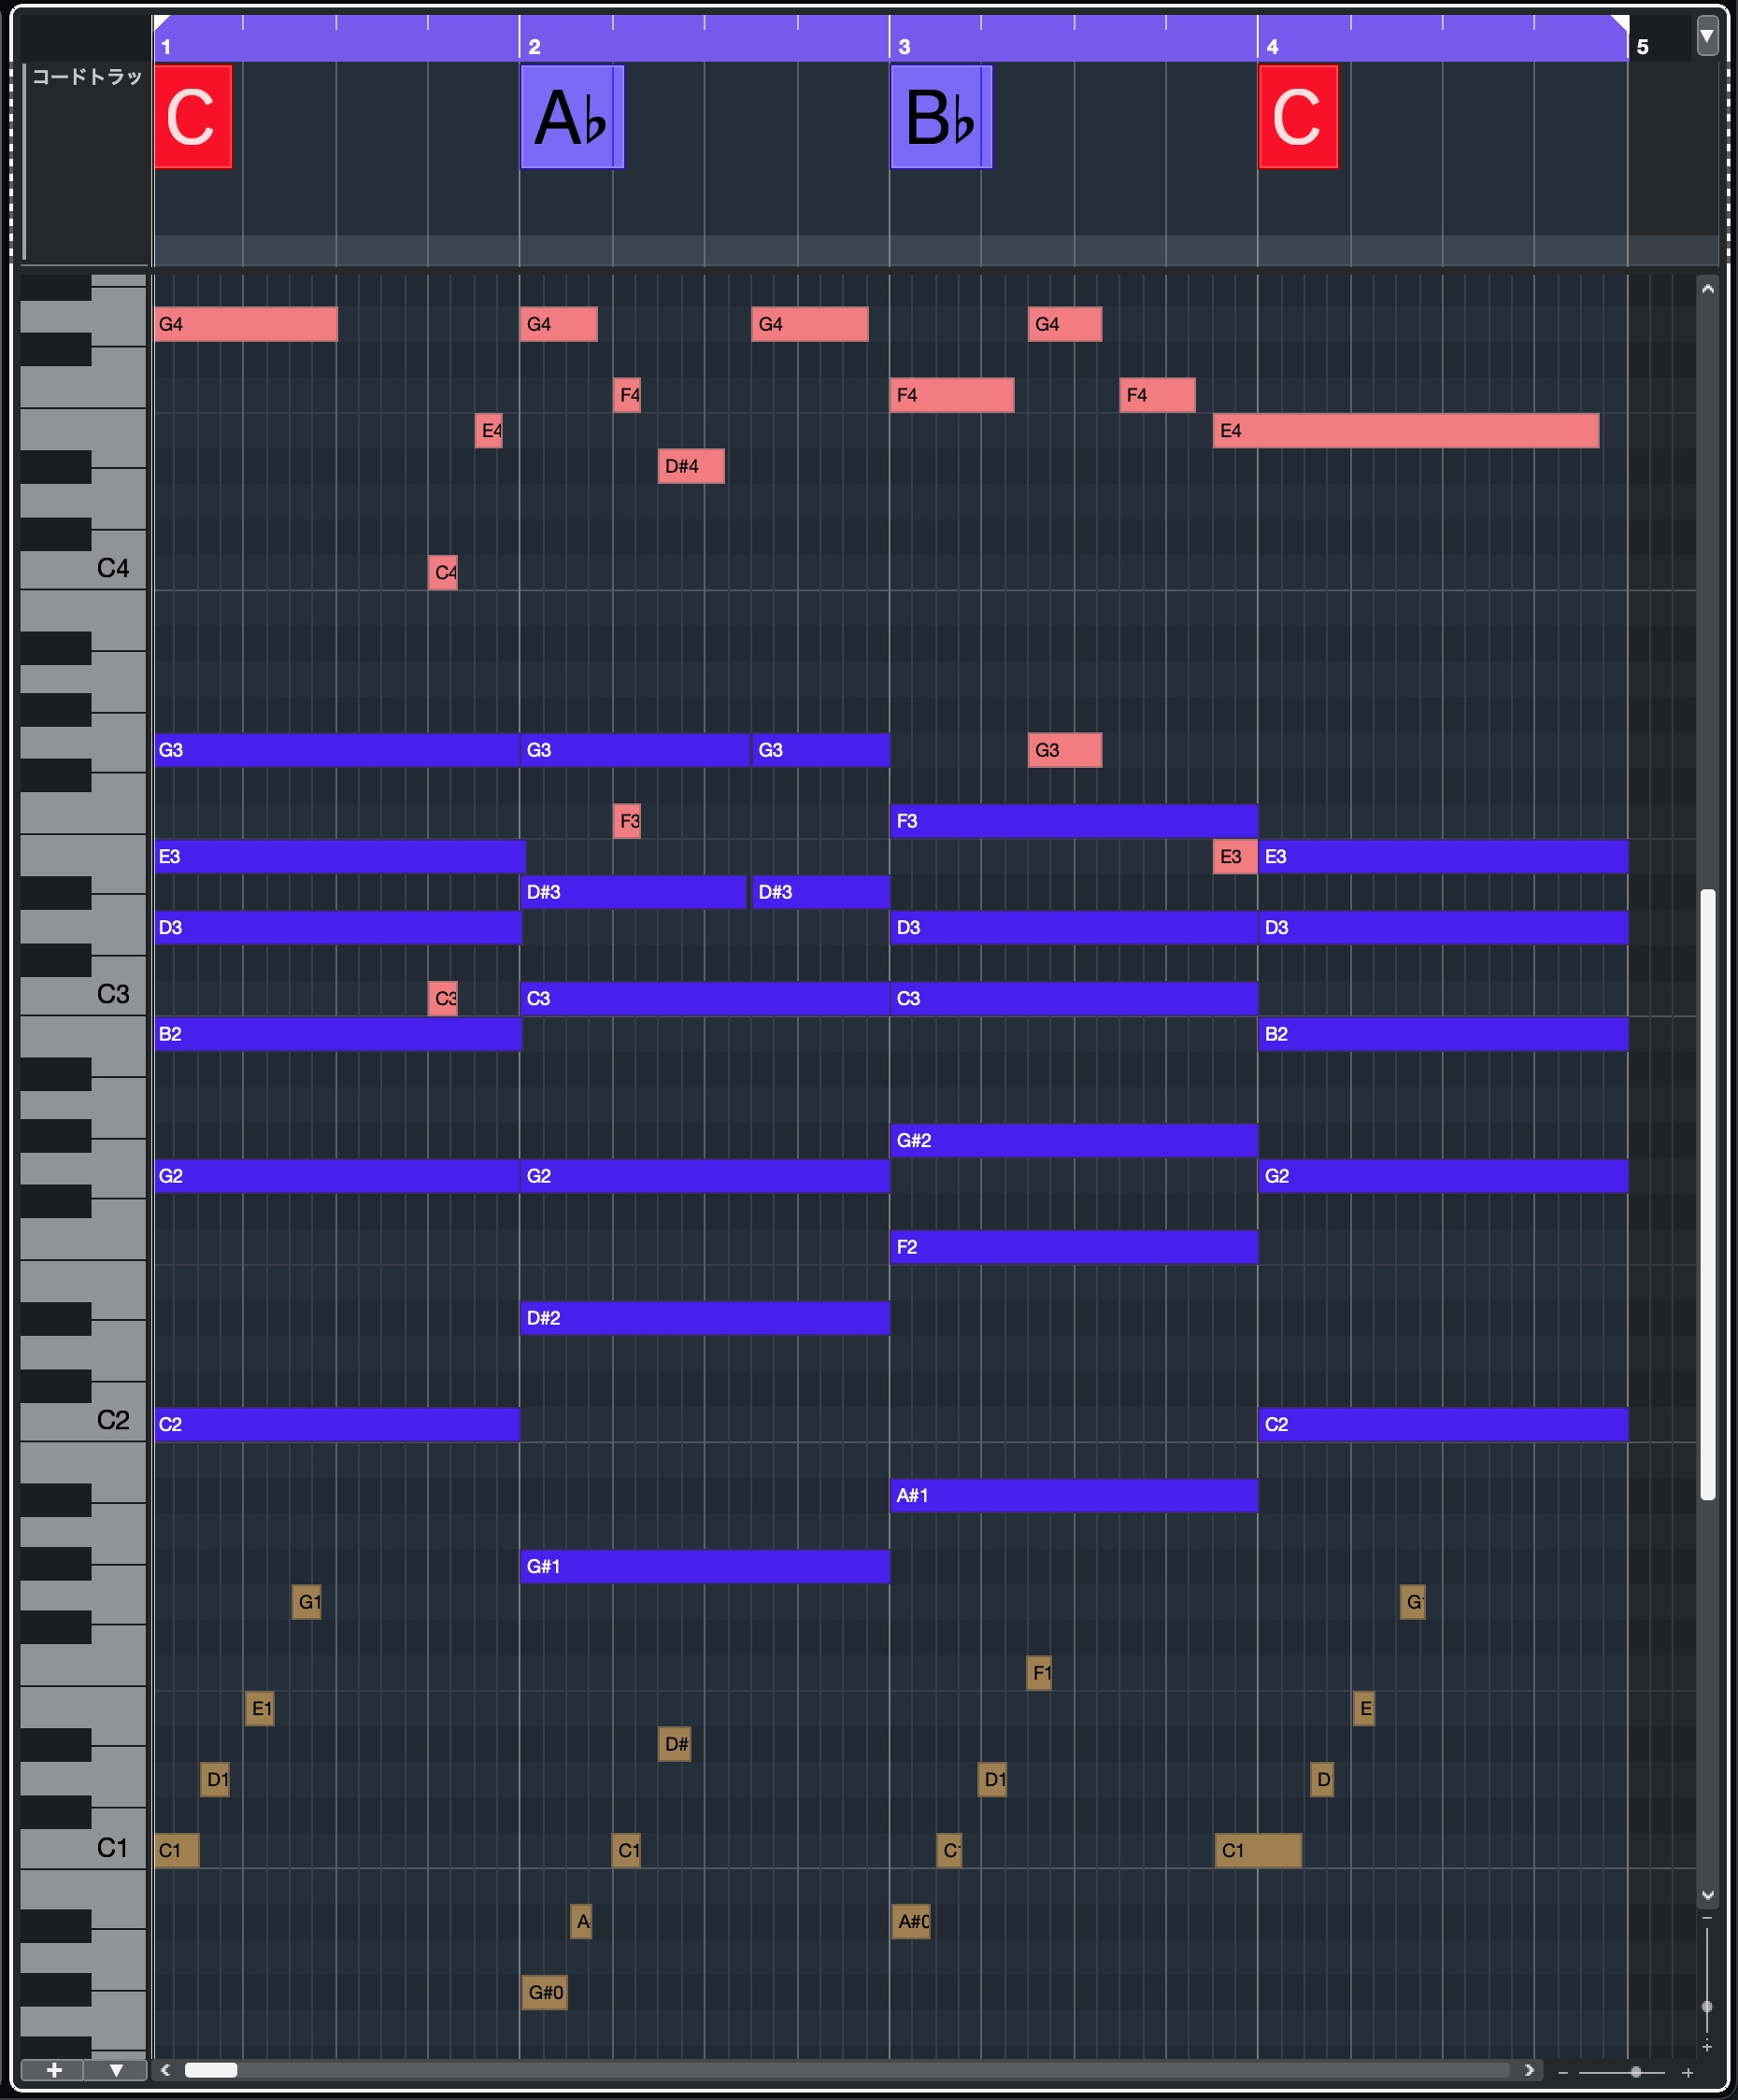
Task: Click the vertical scrollbar down arrow
Action: [x=1708, y=1895]
